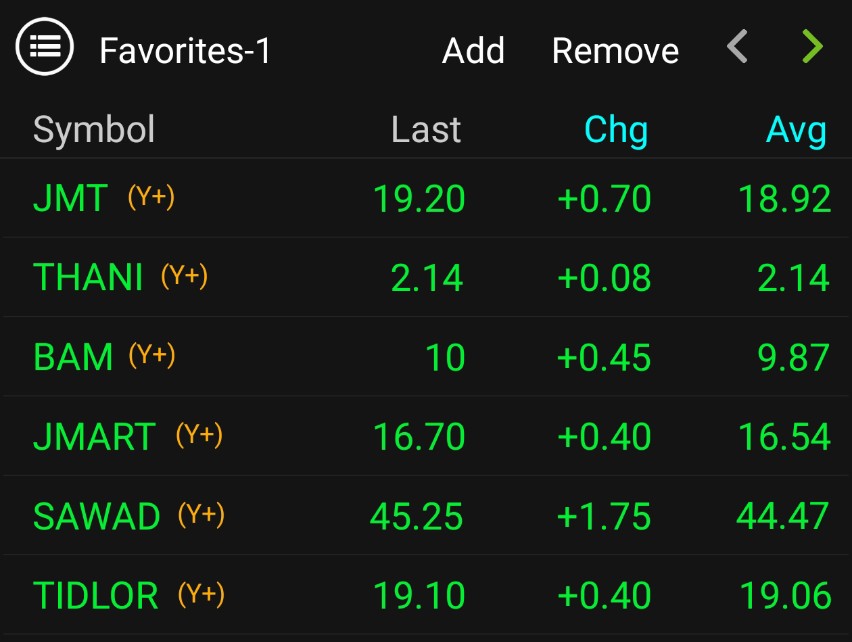Tap the Remove button
Screen dimensions: 852x642
(x=615, y=51)
